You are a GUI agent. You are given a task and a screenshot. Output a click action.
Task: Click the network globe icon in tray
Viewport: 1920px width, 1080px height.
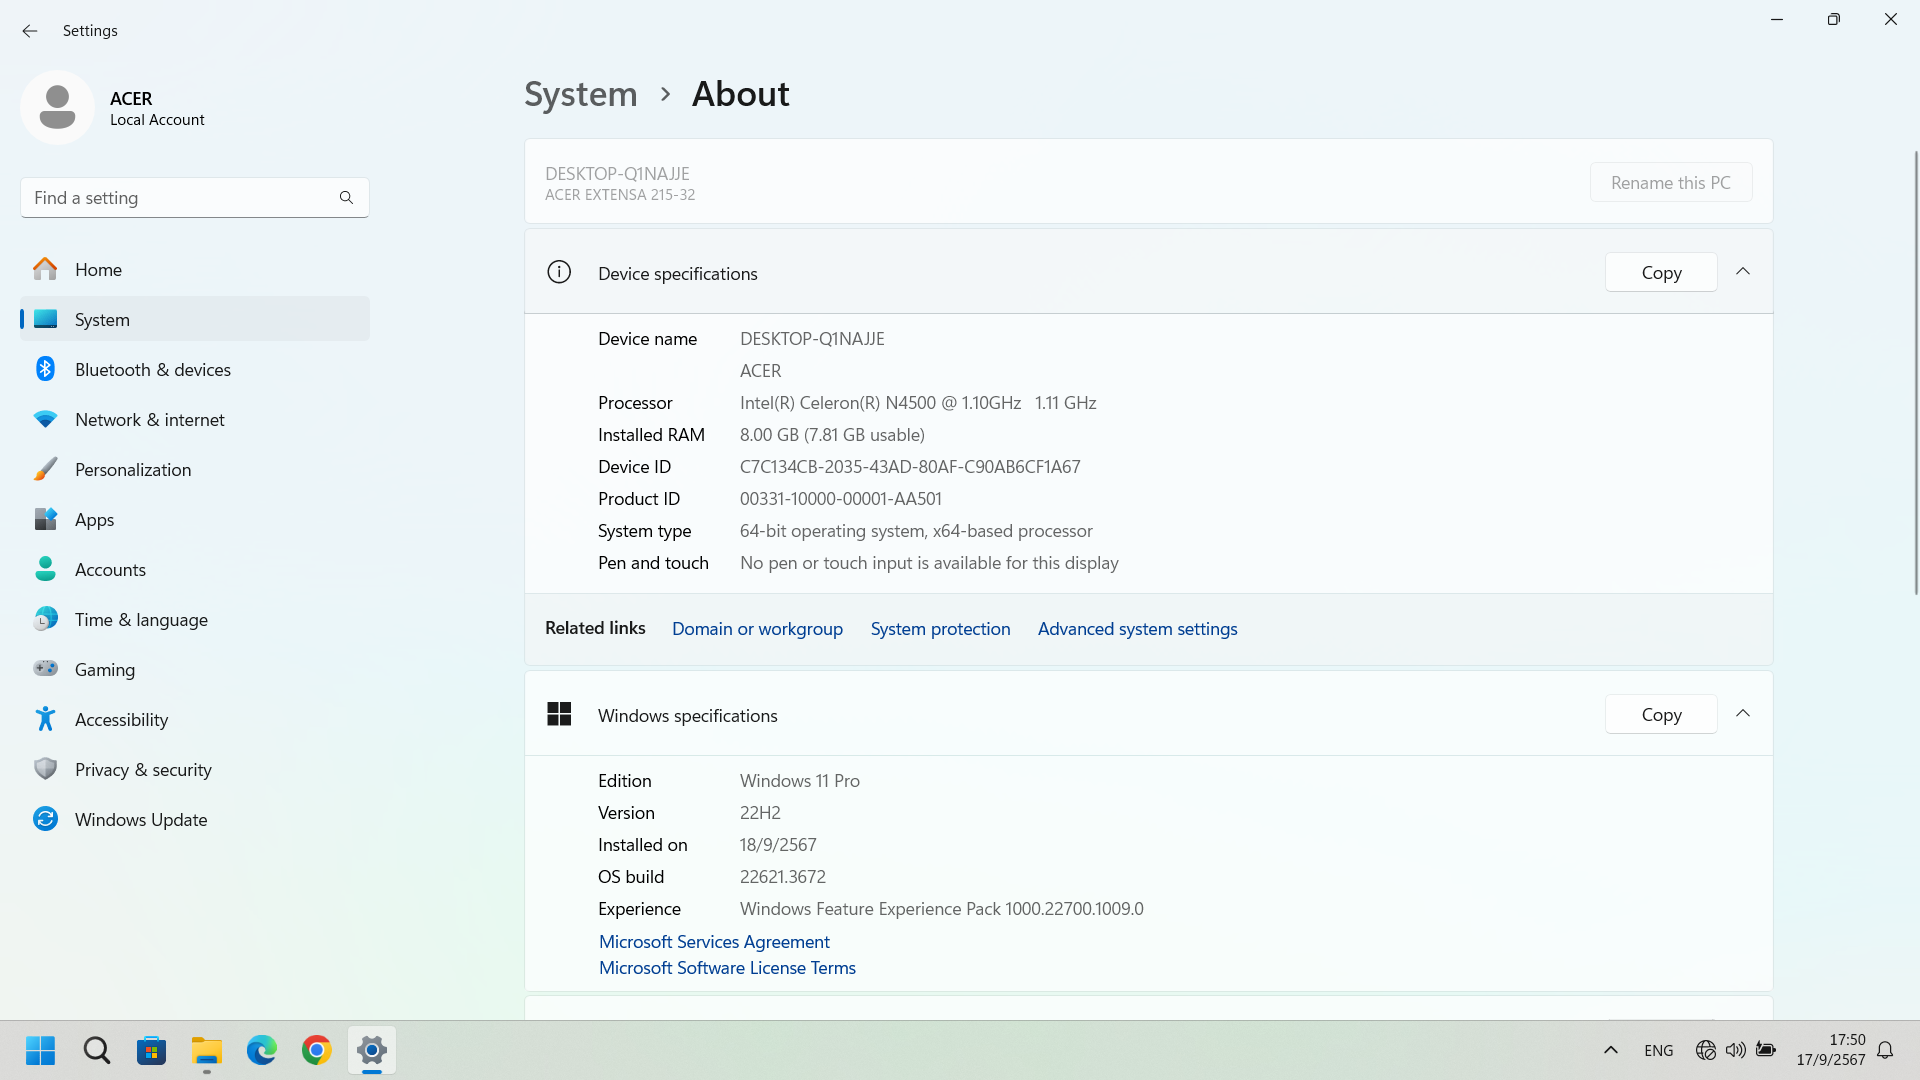[x=1706, y=1050]
